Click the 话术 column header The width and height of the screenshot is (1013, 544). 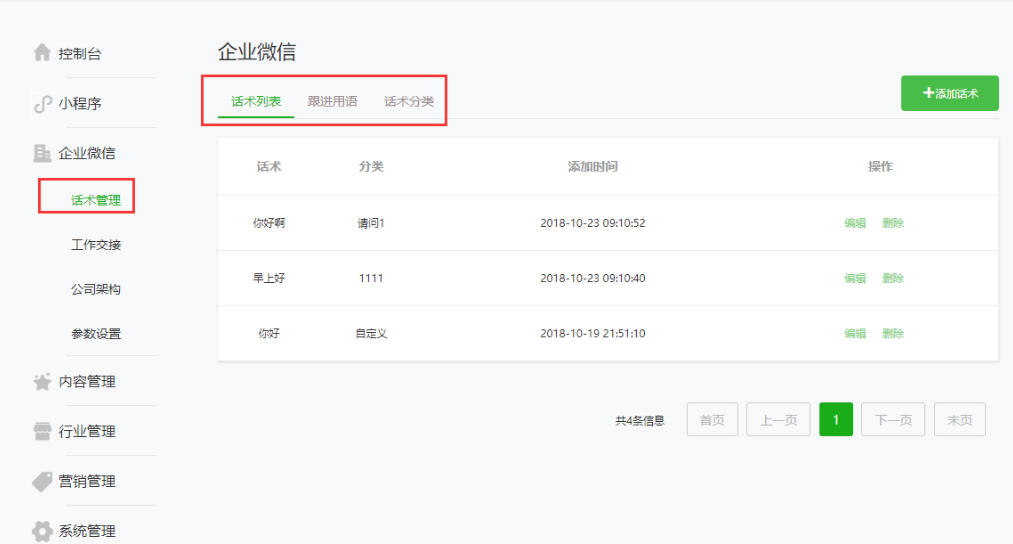[269, 167]
